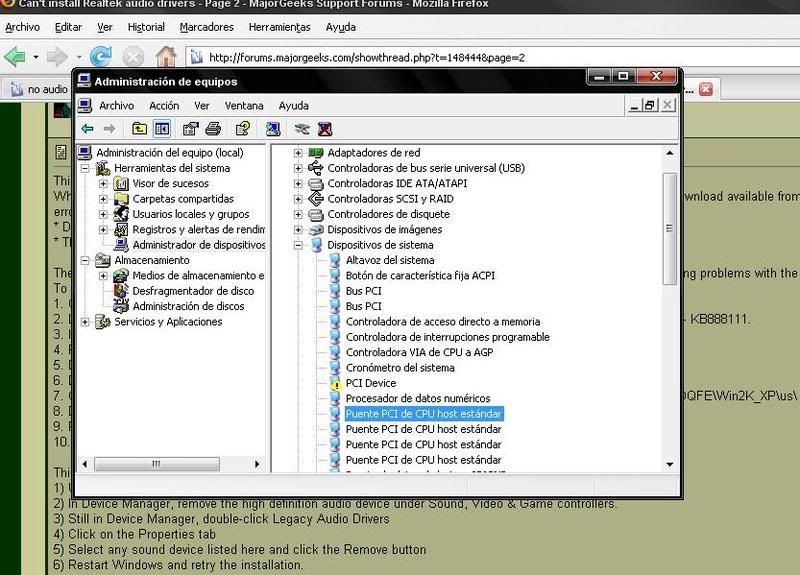800x575 pixels.
Task: Open Firefox Marcadores menu
Action: point(207,27)
